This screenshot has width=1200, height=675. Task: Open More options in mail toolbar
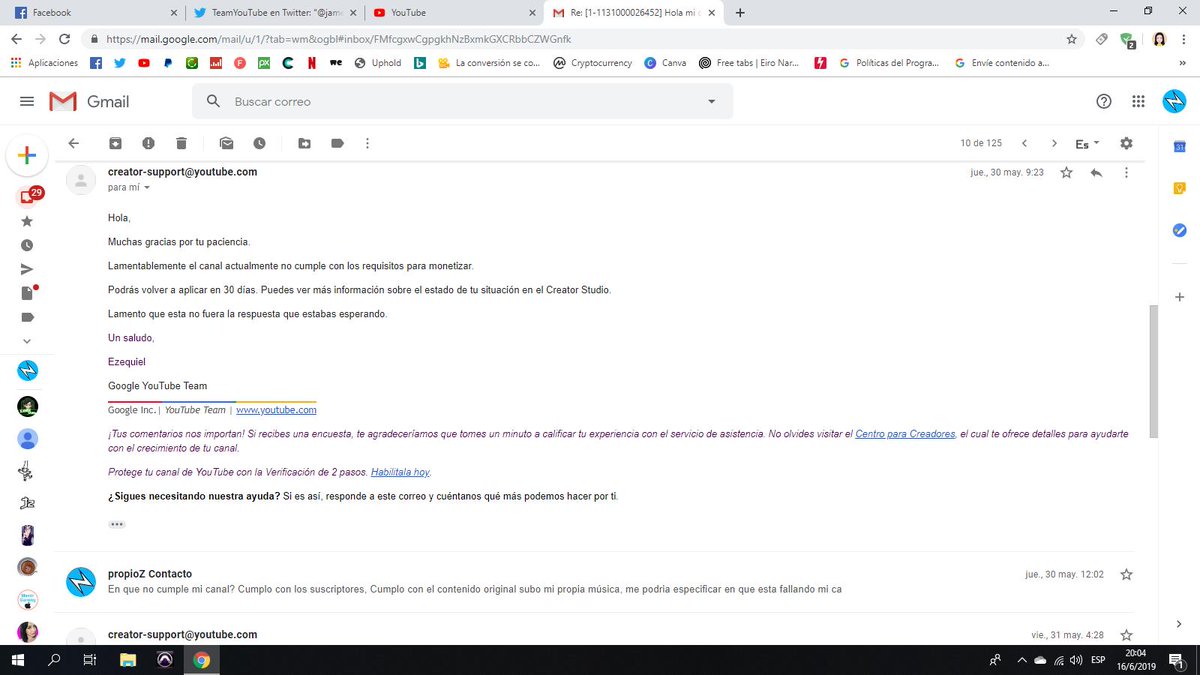coord(368,143)
